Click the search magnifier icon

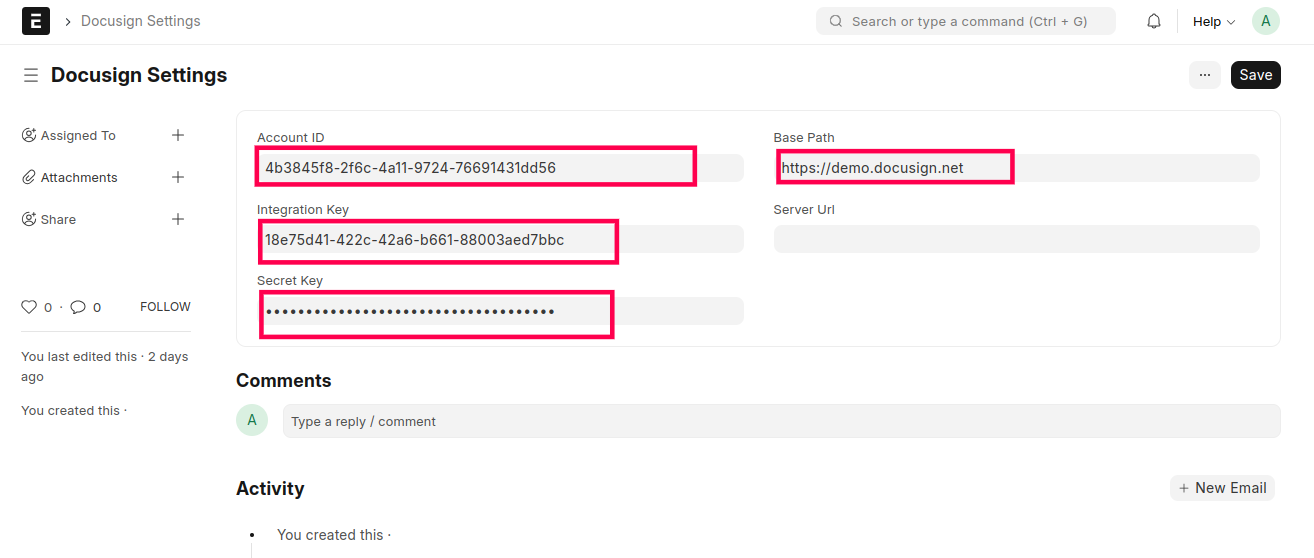click(836, 21)
